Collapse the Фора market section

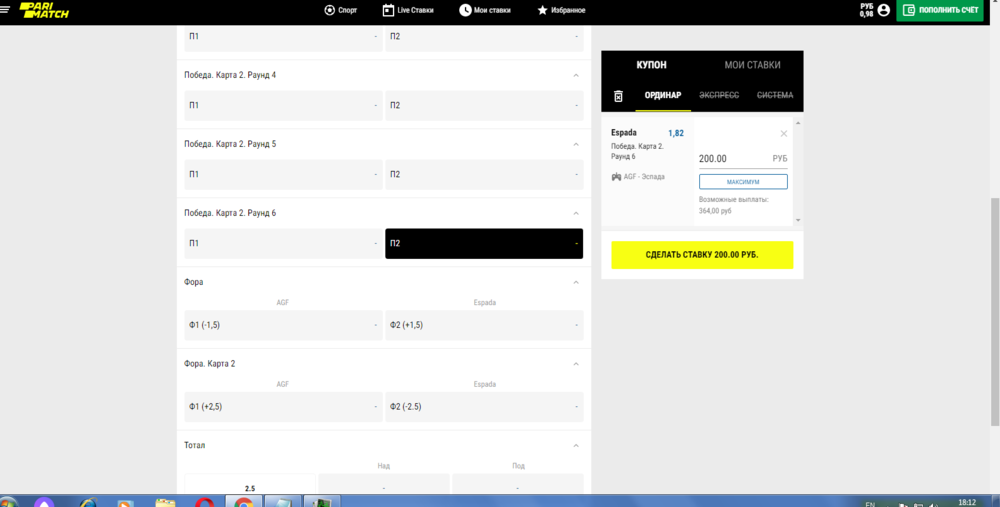[x=576, y=282]
